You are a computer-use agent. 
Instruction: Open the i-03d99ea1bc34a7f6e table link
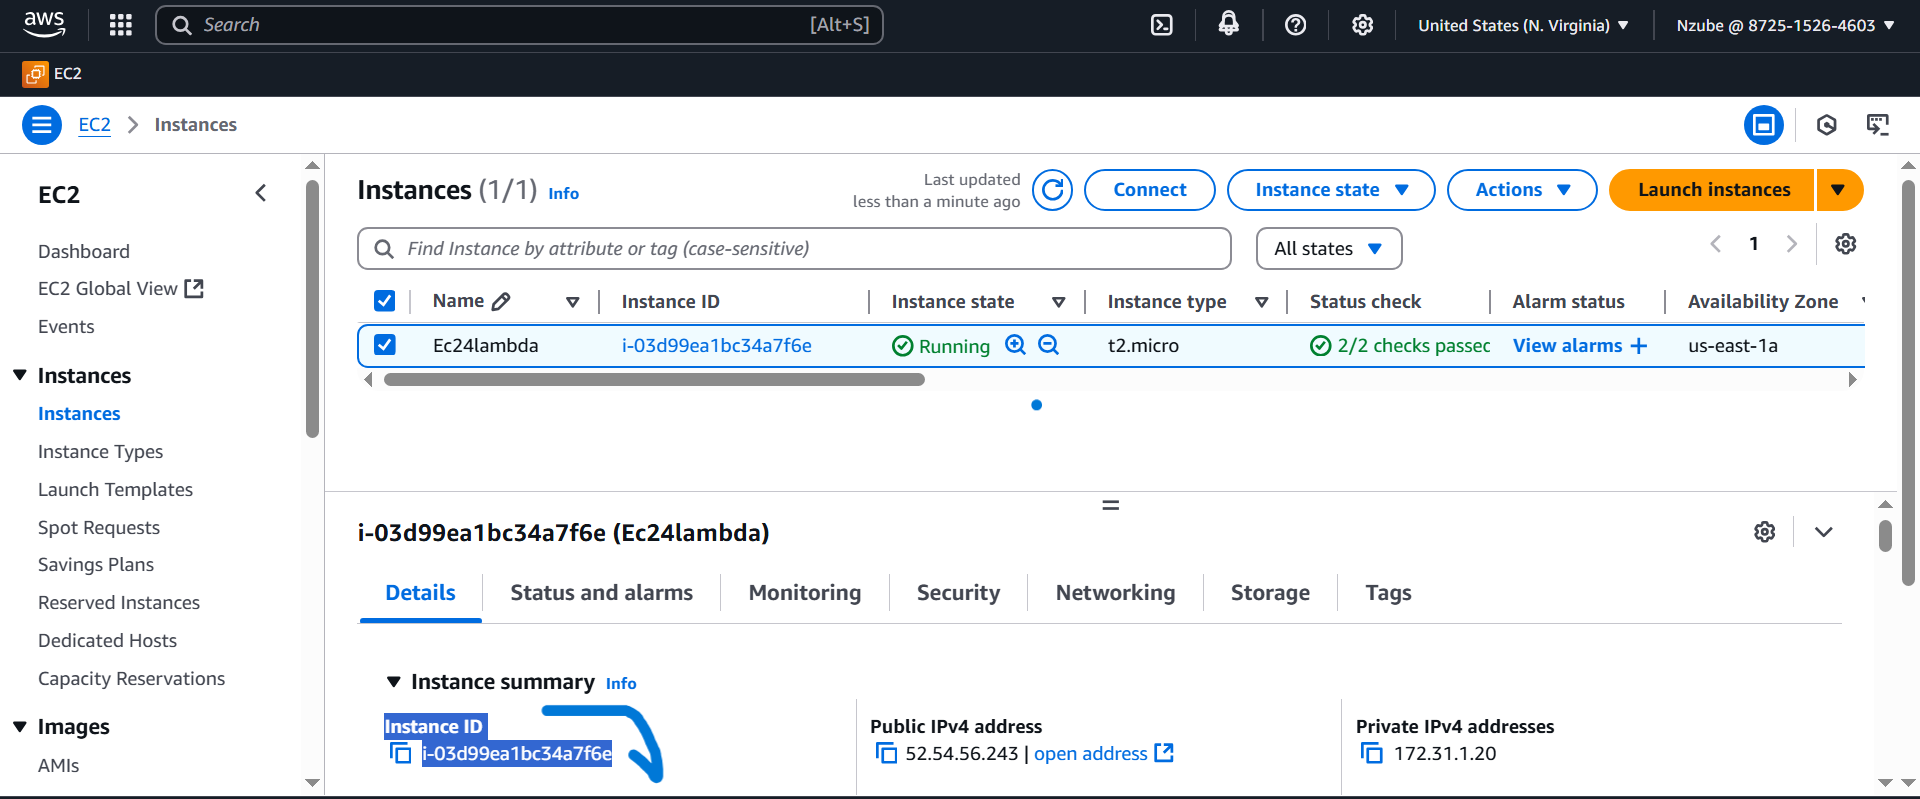[x=717, y=346]
